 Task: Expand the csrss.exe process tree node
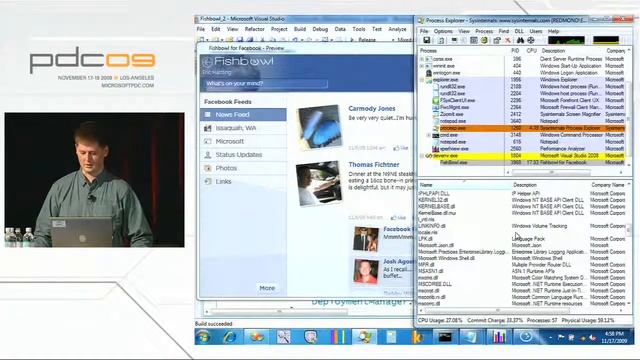(x=422, y=59)
